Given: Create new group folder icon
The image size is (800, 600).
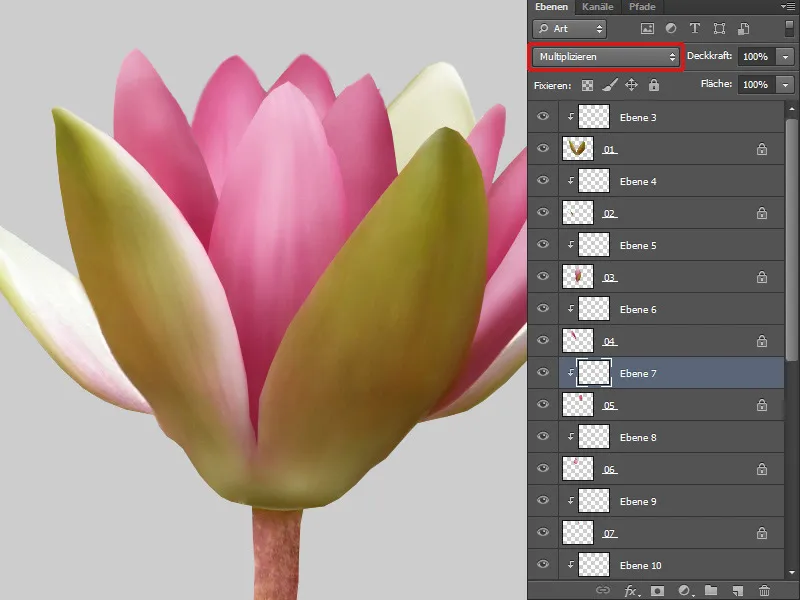Looking at the screenshot, I should 711,590.
